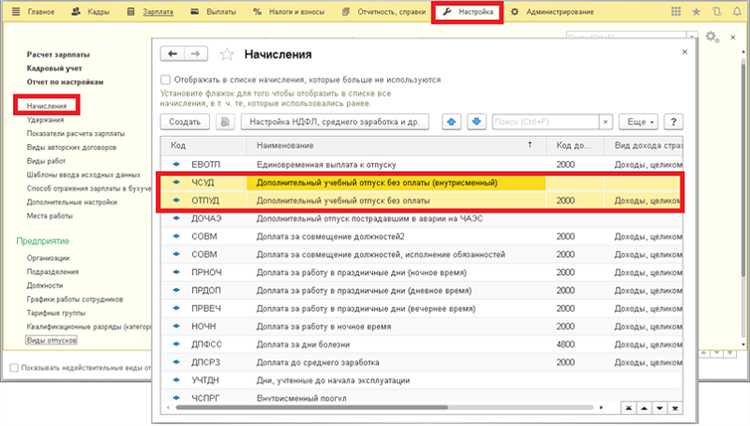Screen dimensions: 750x426
Task: Open help with question mark button
Action: [x=673, y=122]
